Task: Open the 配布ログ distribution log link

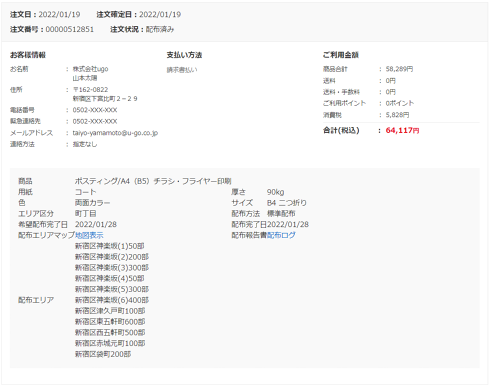Action: (x=281, y=235)
